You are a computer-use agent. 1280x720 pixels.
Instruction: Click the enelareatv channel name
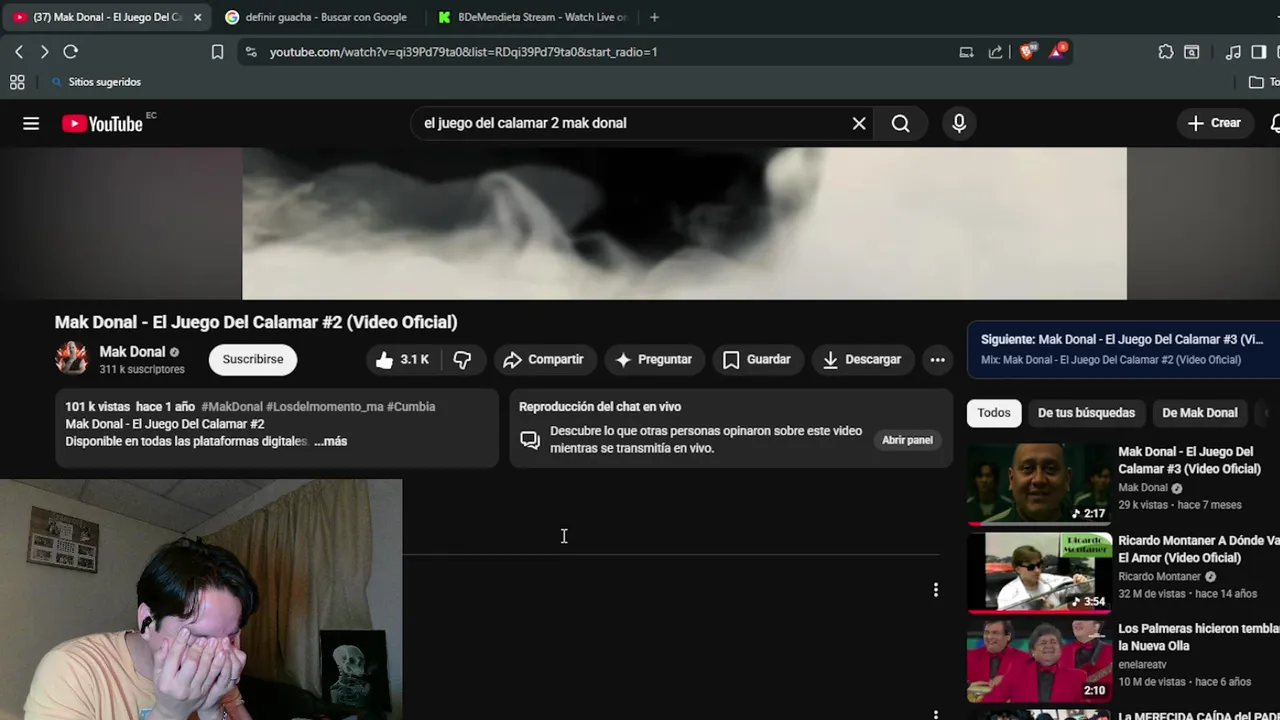(1142, 665)
